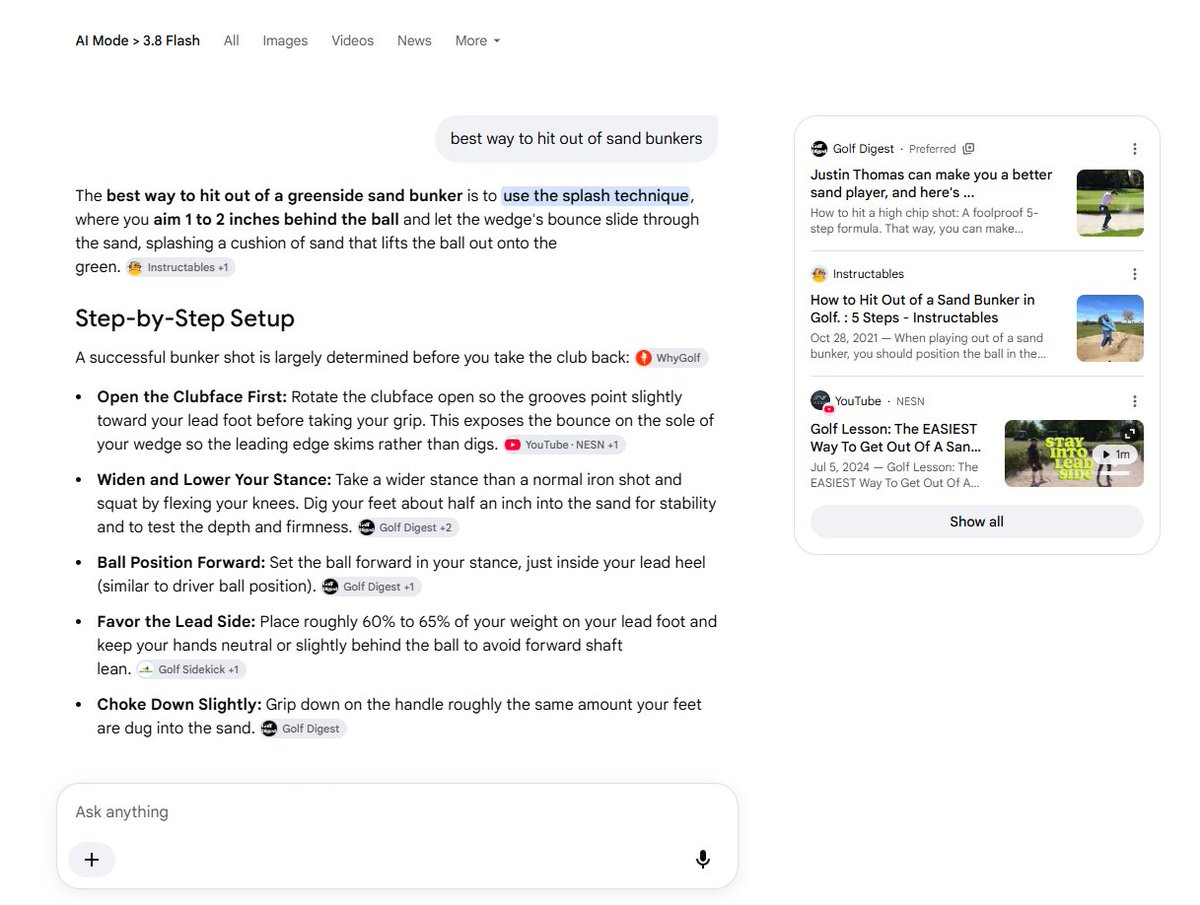The image size is (1200, 905).
Task: Switch to the All tab
Action: [231, 41]
